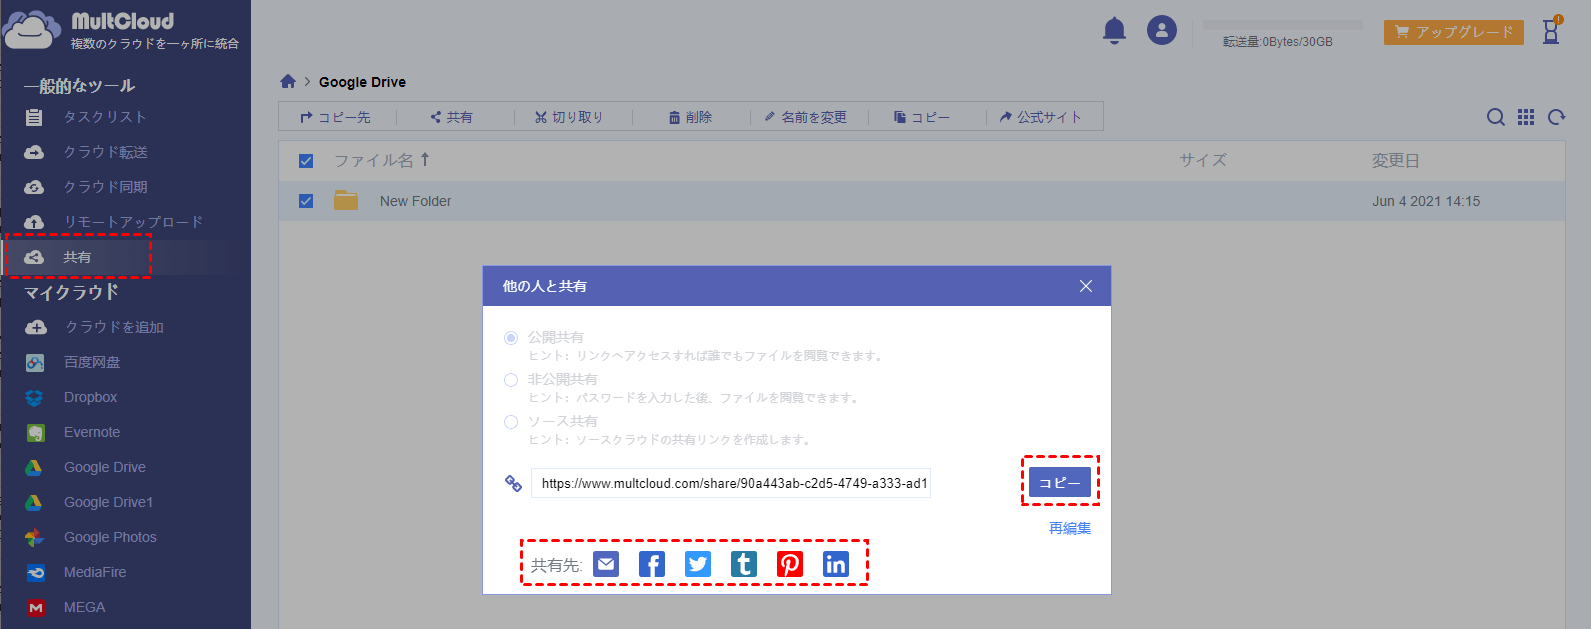Select the 公開共有 radio option
This screenshot has height=629, width=1591.
[x=511, y=338]
